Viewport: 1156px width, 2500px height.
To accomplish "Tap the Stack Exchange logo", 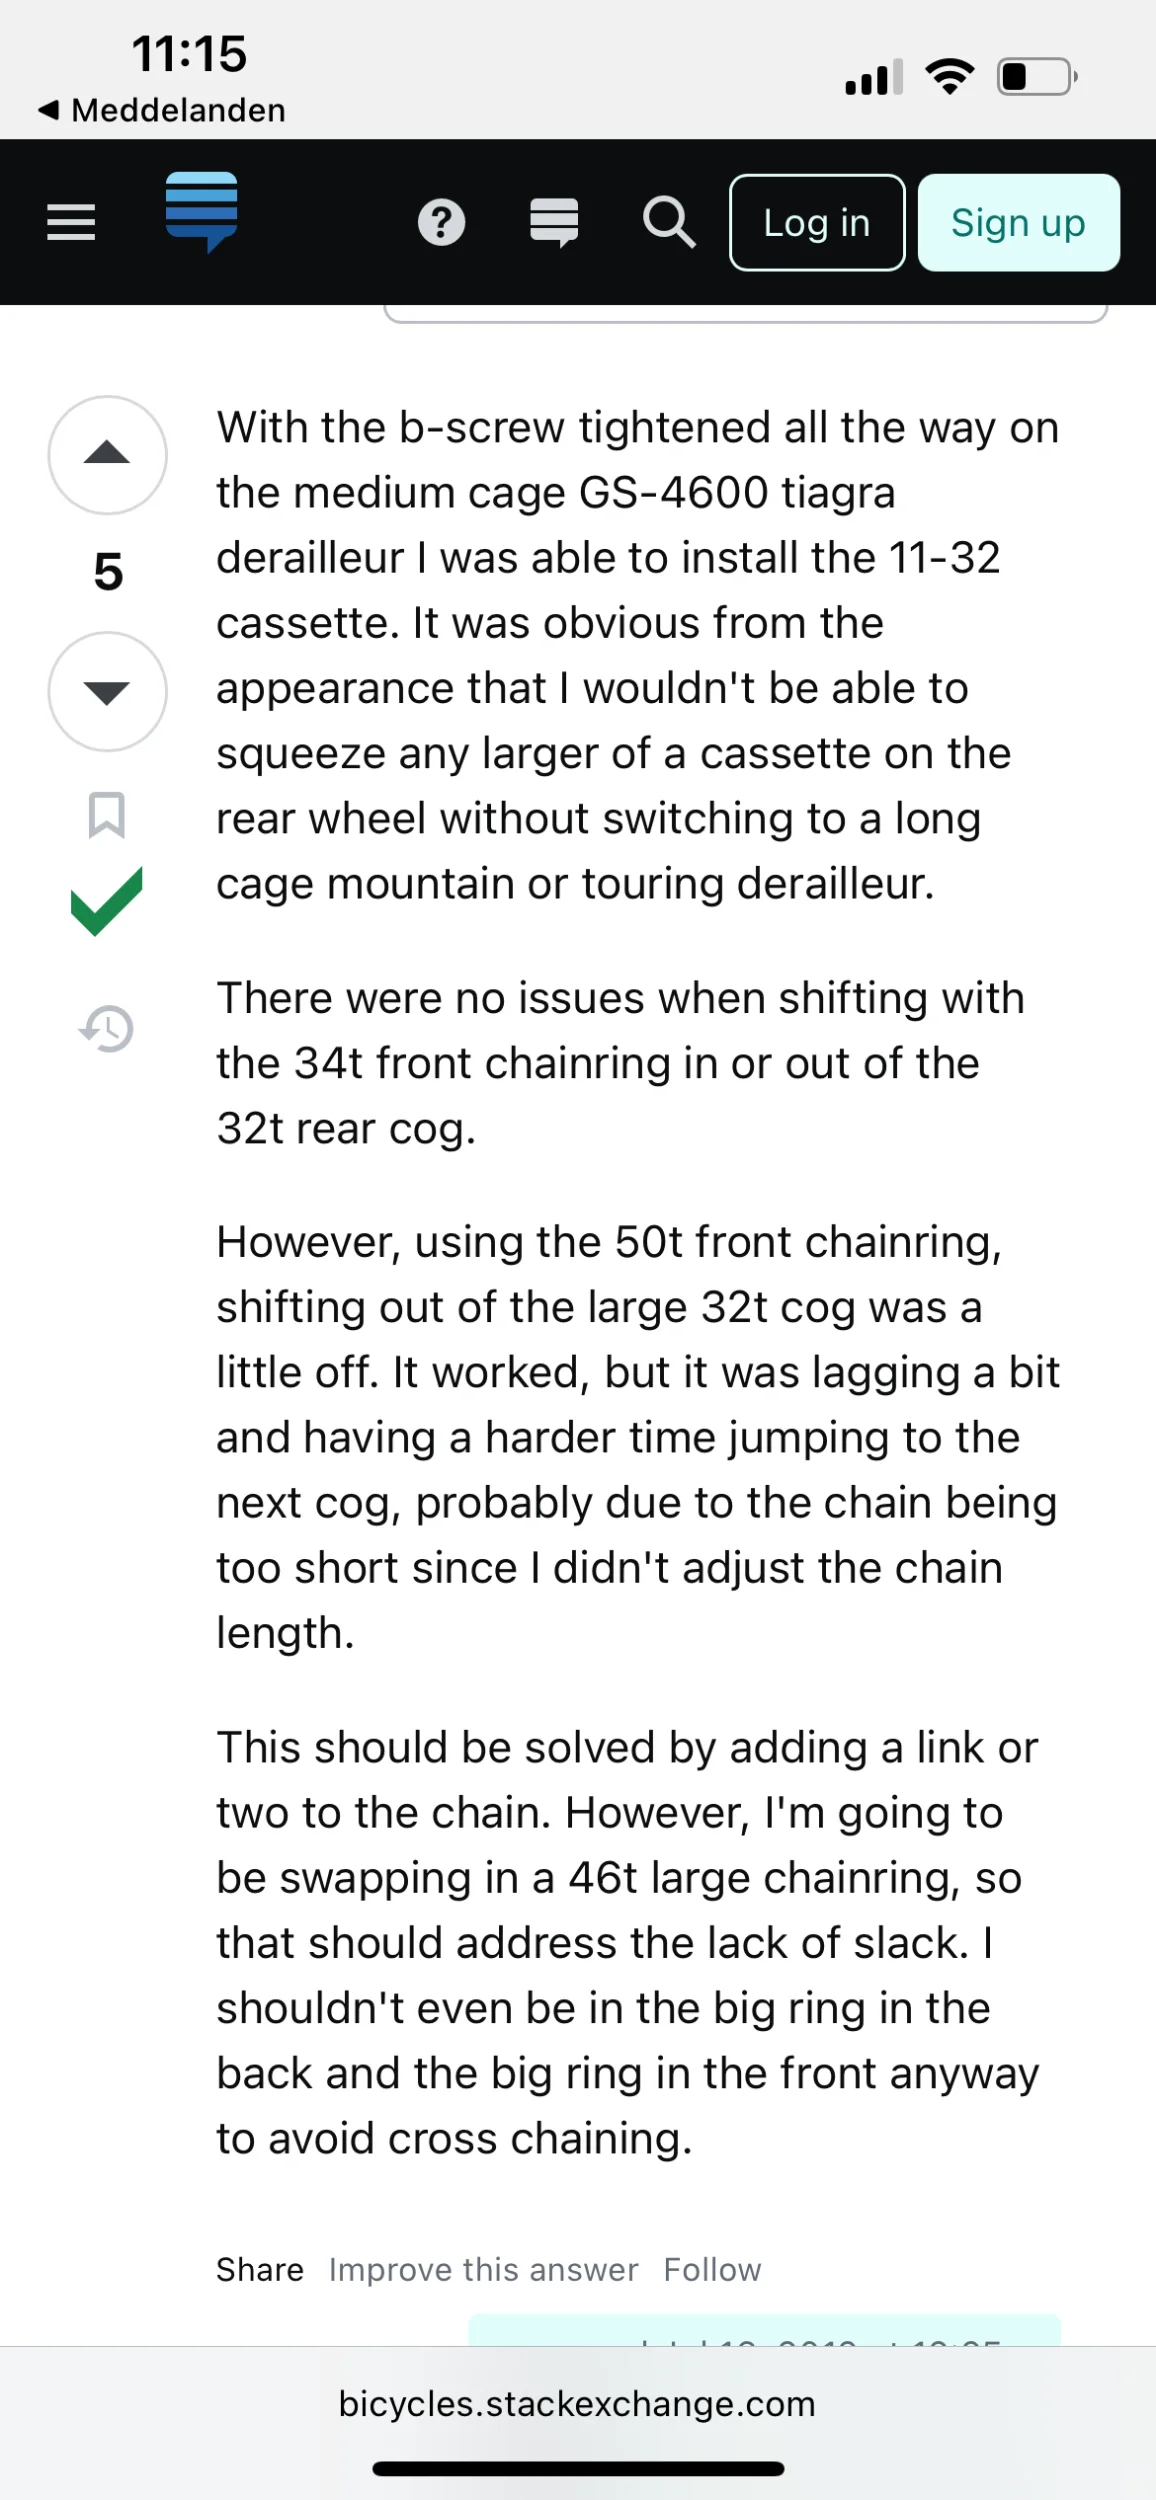I will pos(202,211).
